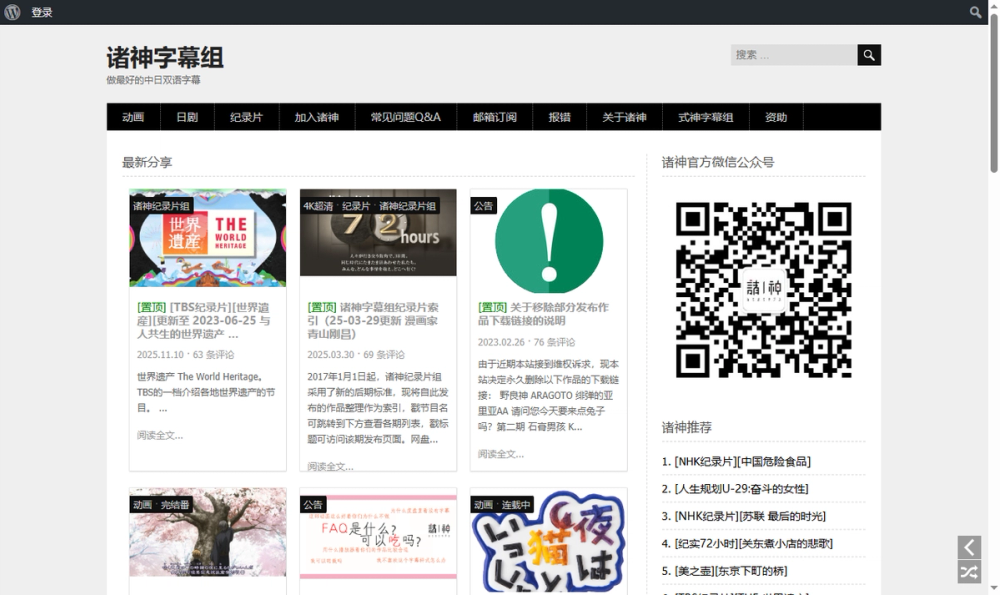1000x595 pixels.
Task: Open the 诸神字幕组纪录片索引 post title
Action: pos(373,321)
